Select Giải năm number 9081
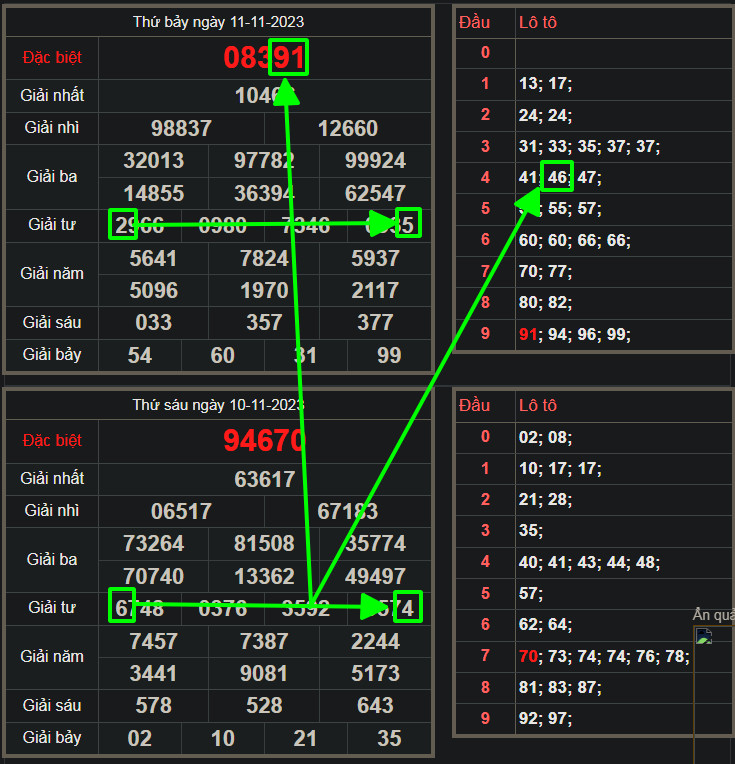The width and height of the screenshot is (735, 764). click(264, 673)
